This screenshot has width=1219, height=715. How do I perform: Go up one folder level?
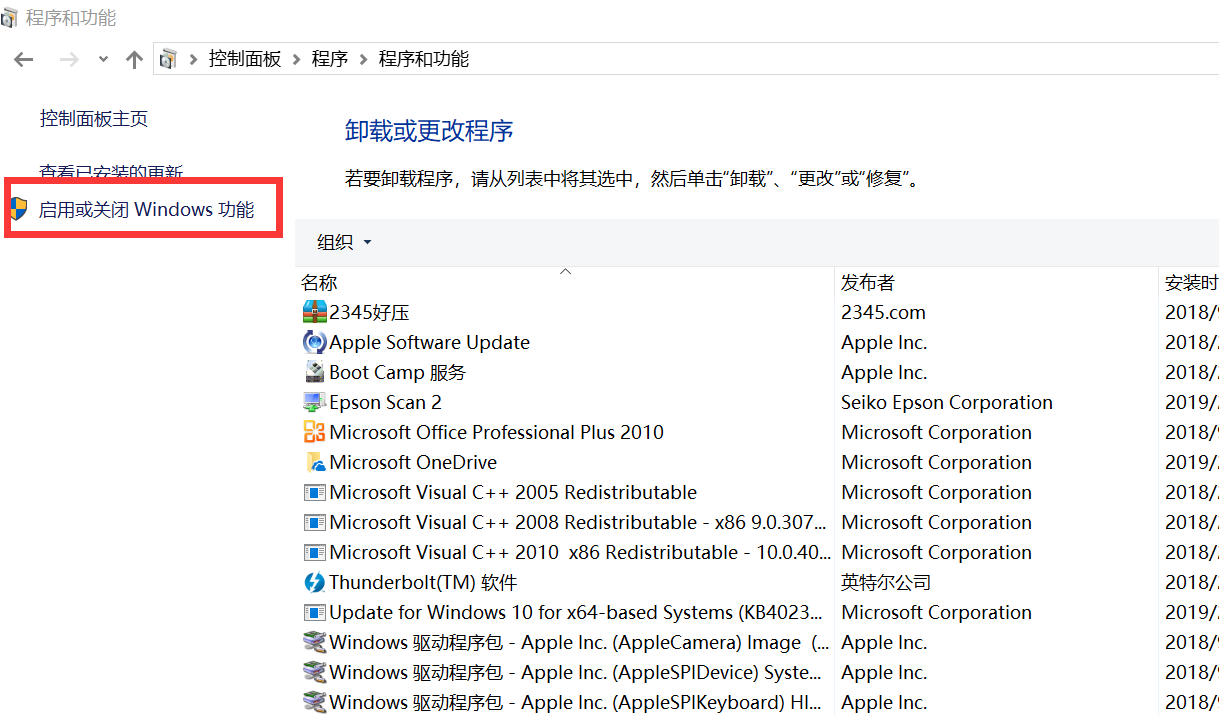pos(134,60)
